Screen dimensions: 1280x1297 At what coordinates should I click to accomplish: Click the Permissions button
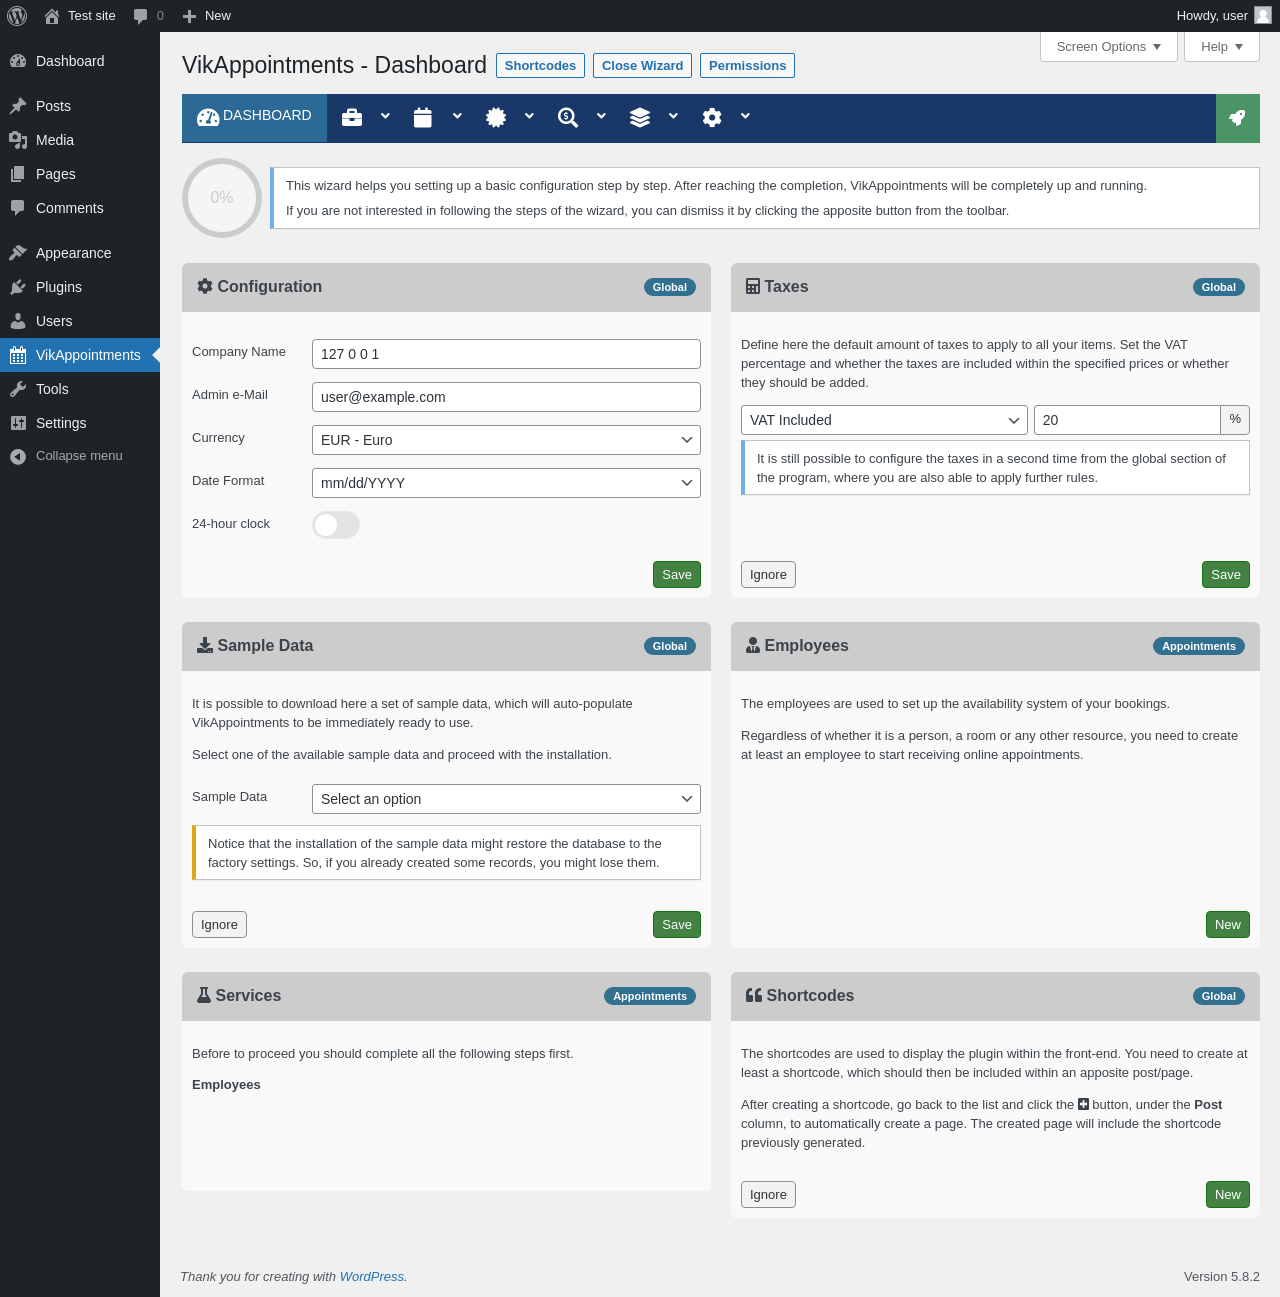(747, 65)
